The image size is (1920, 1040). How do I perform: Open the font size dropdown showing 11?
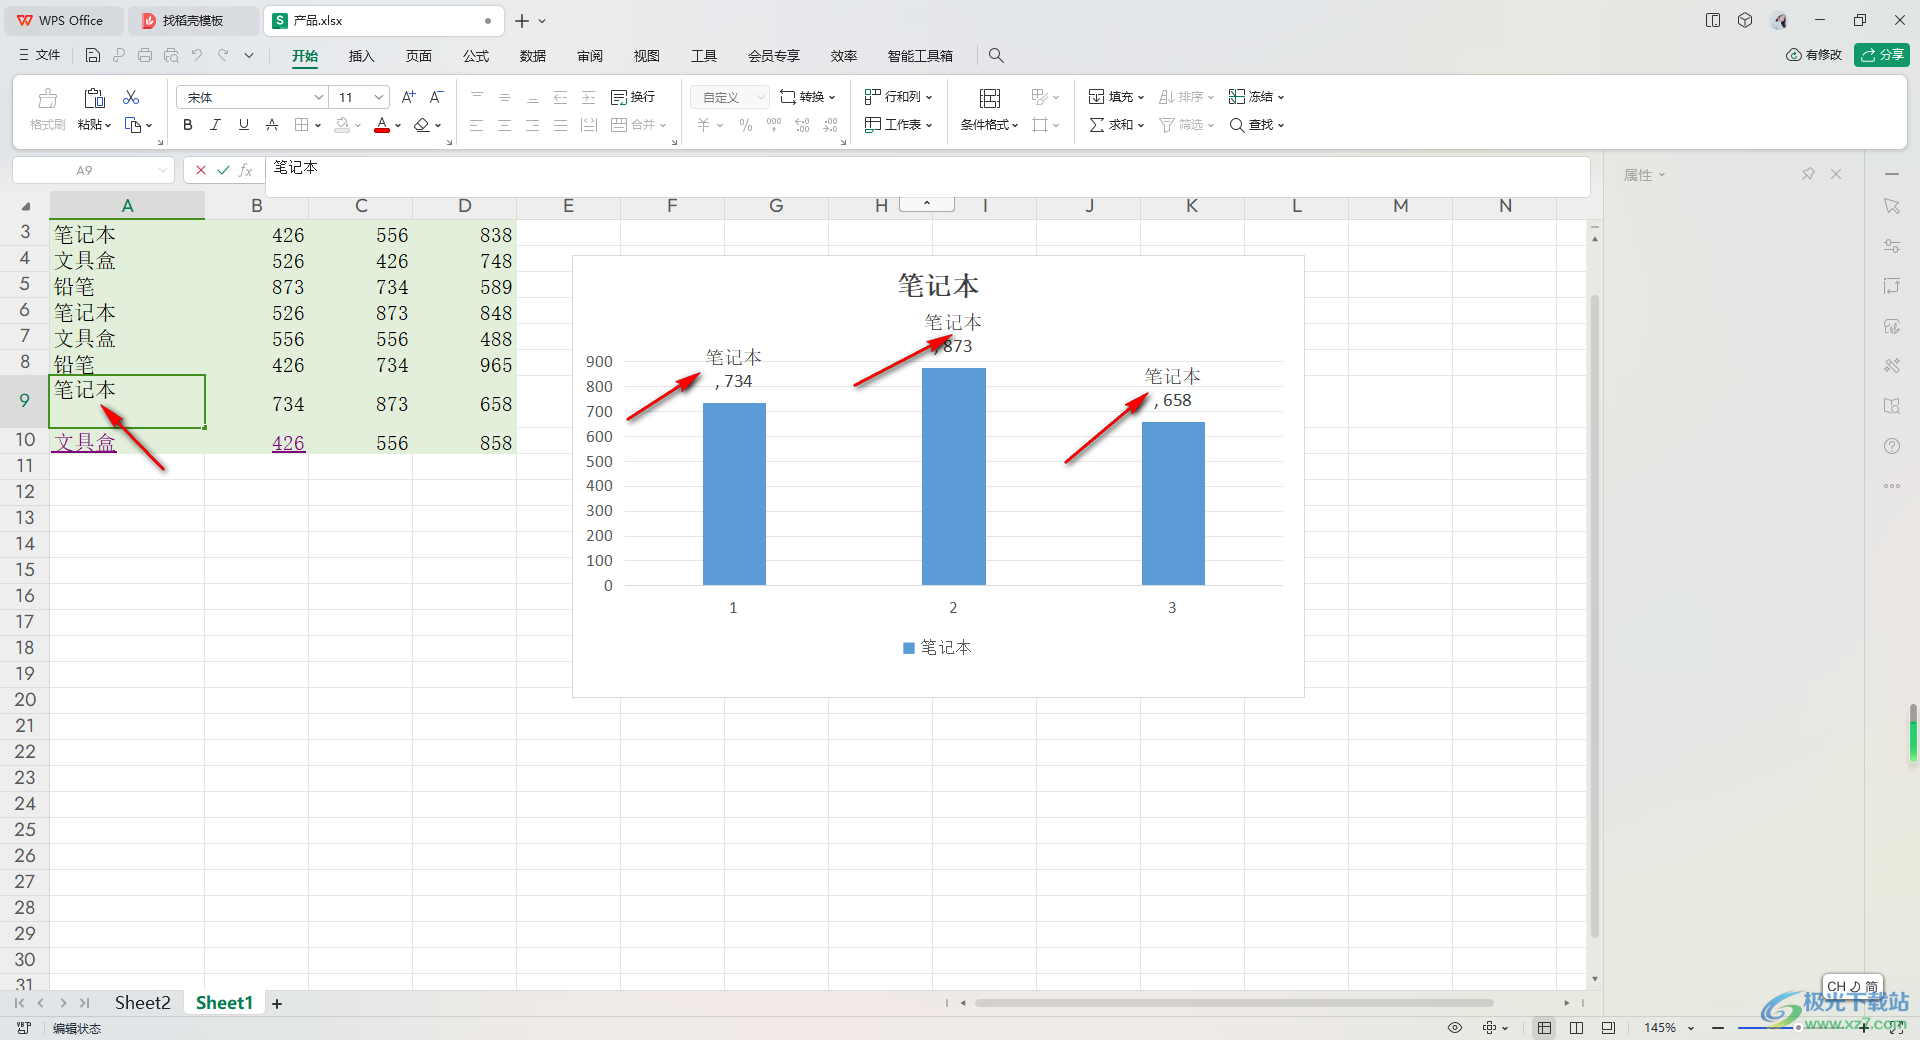(379, 97)
